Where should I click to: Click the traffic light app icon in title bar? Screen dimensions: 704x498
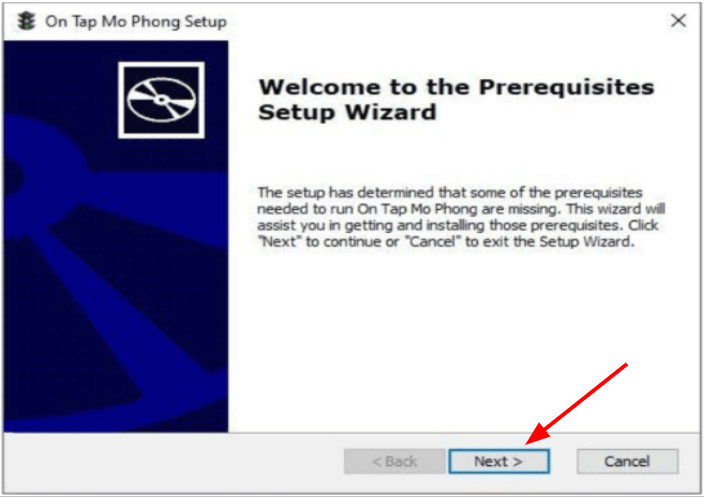[26, 21]
